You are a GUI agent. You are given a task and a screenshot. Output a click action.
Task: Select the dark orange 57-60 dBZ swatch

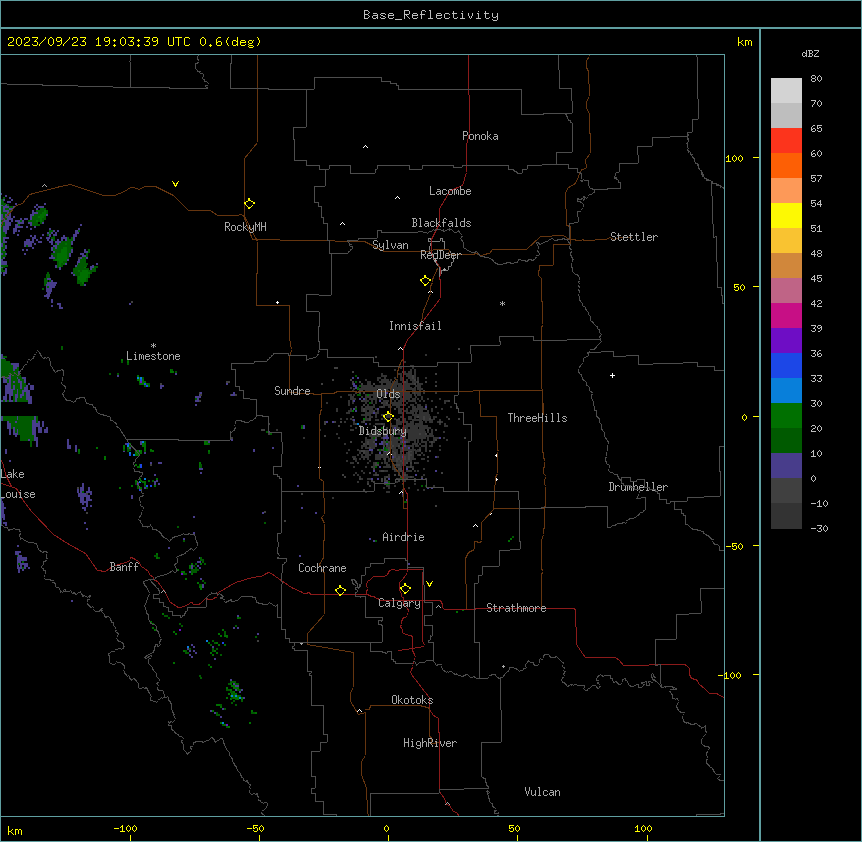coord(786,165)
